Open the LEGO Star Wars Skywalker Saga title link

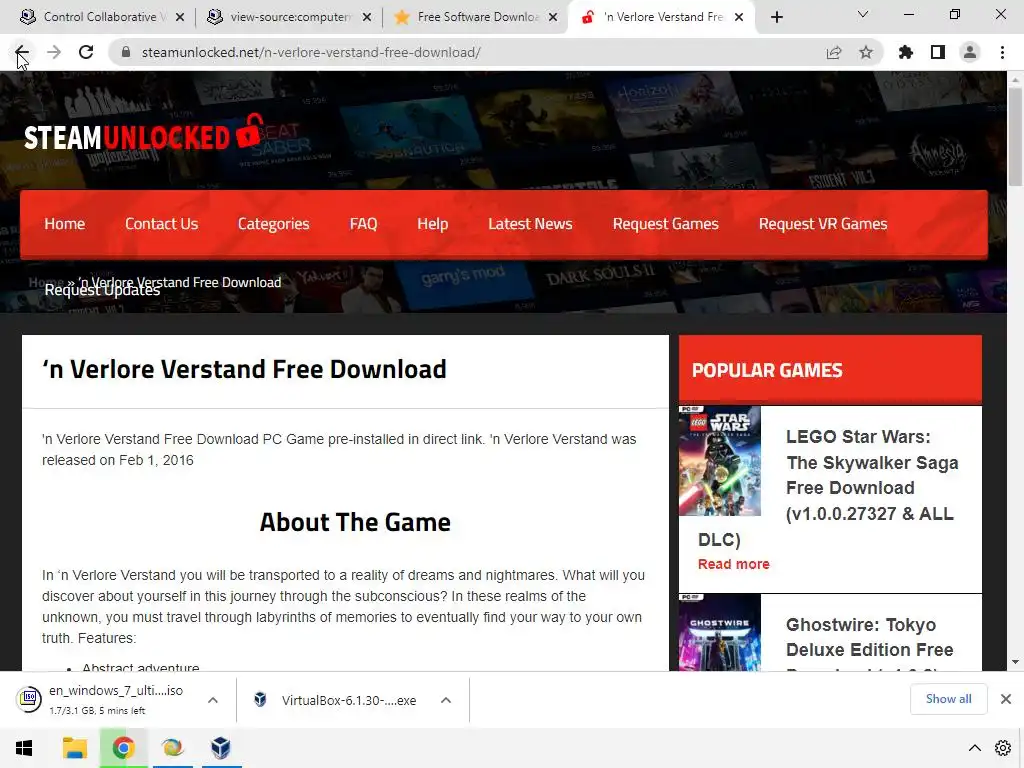coord(872,475)
